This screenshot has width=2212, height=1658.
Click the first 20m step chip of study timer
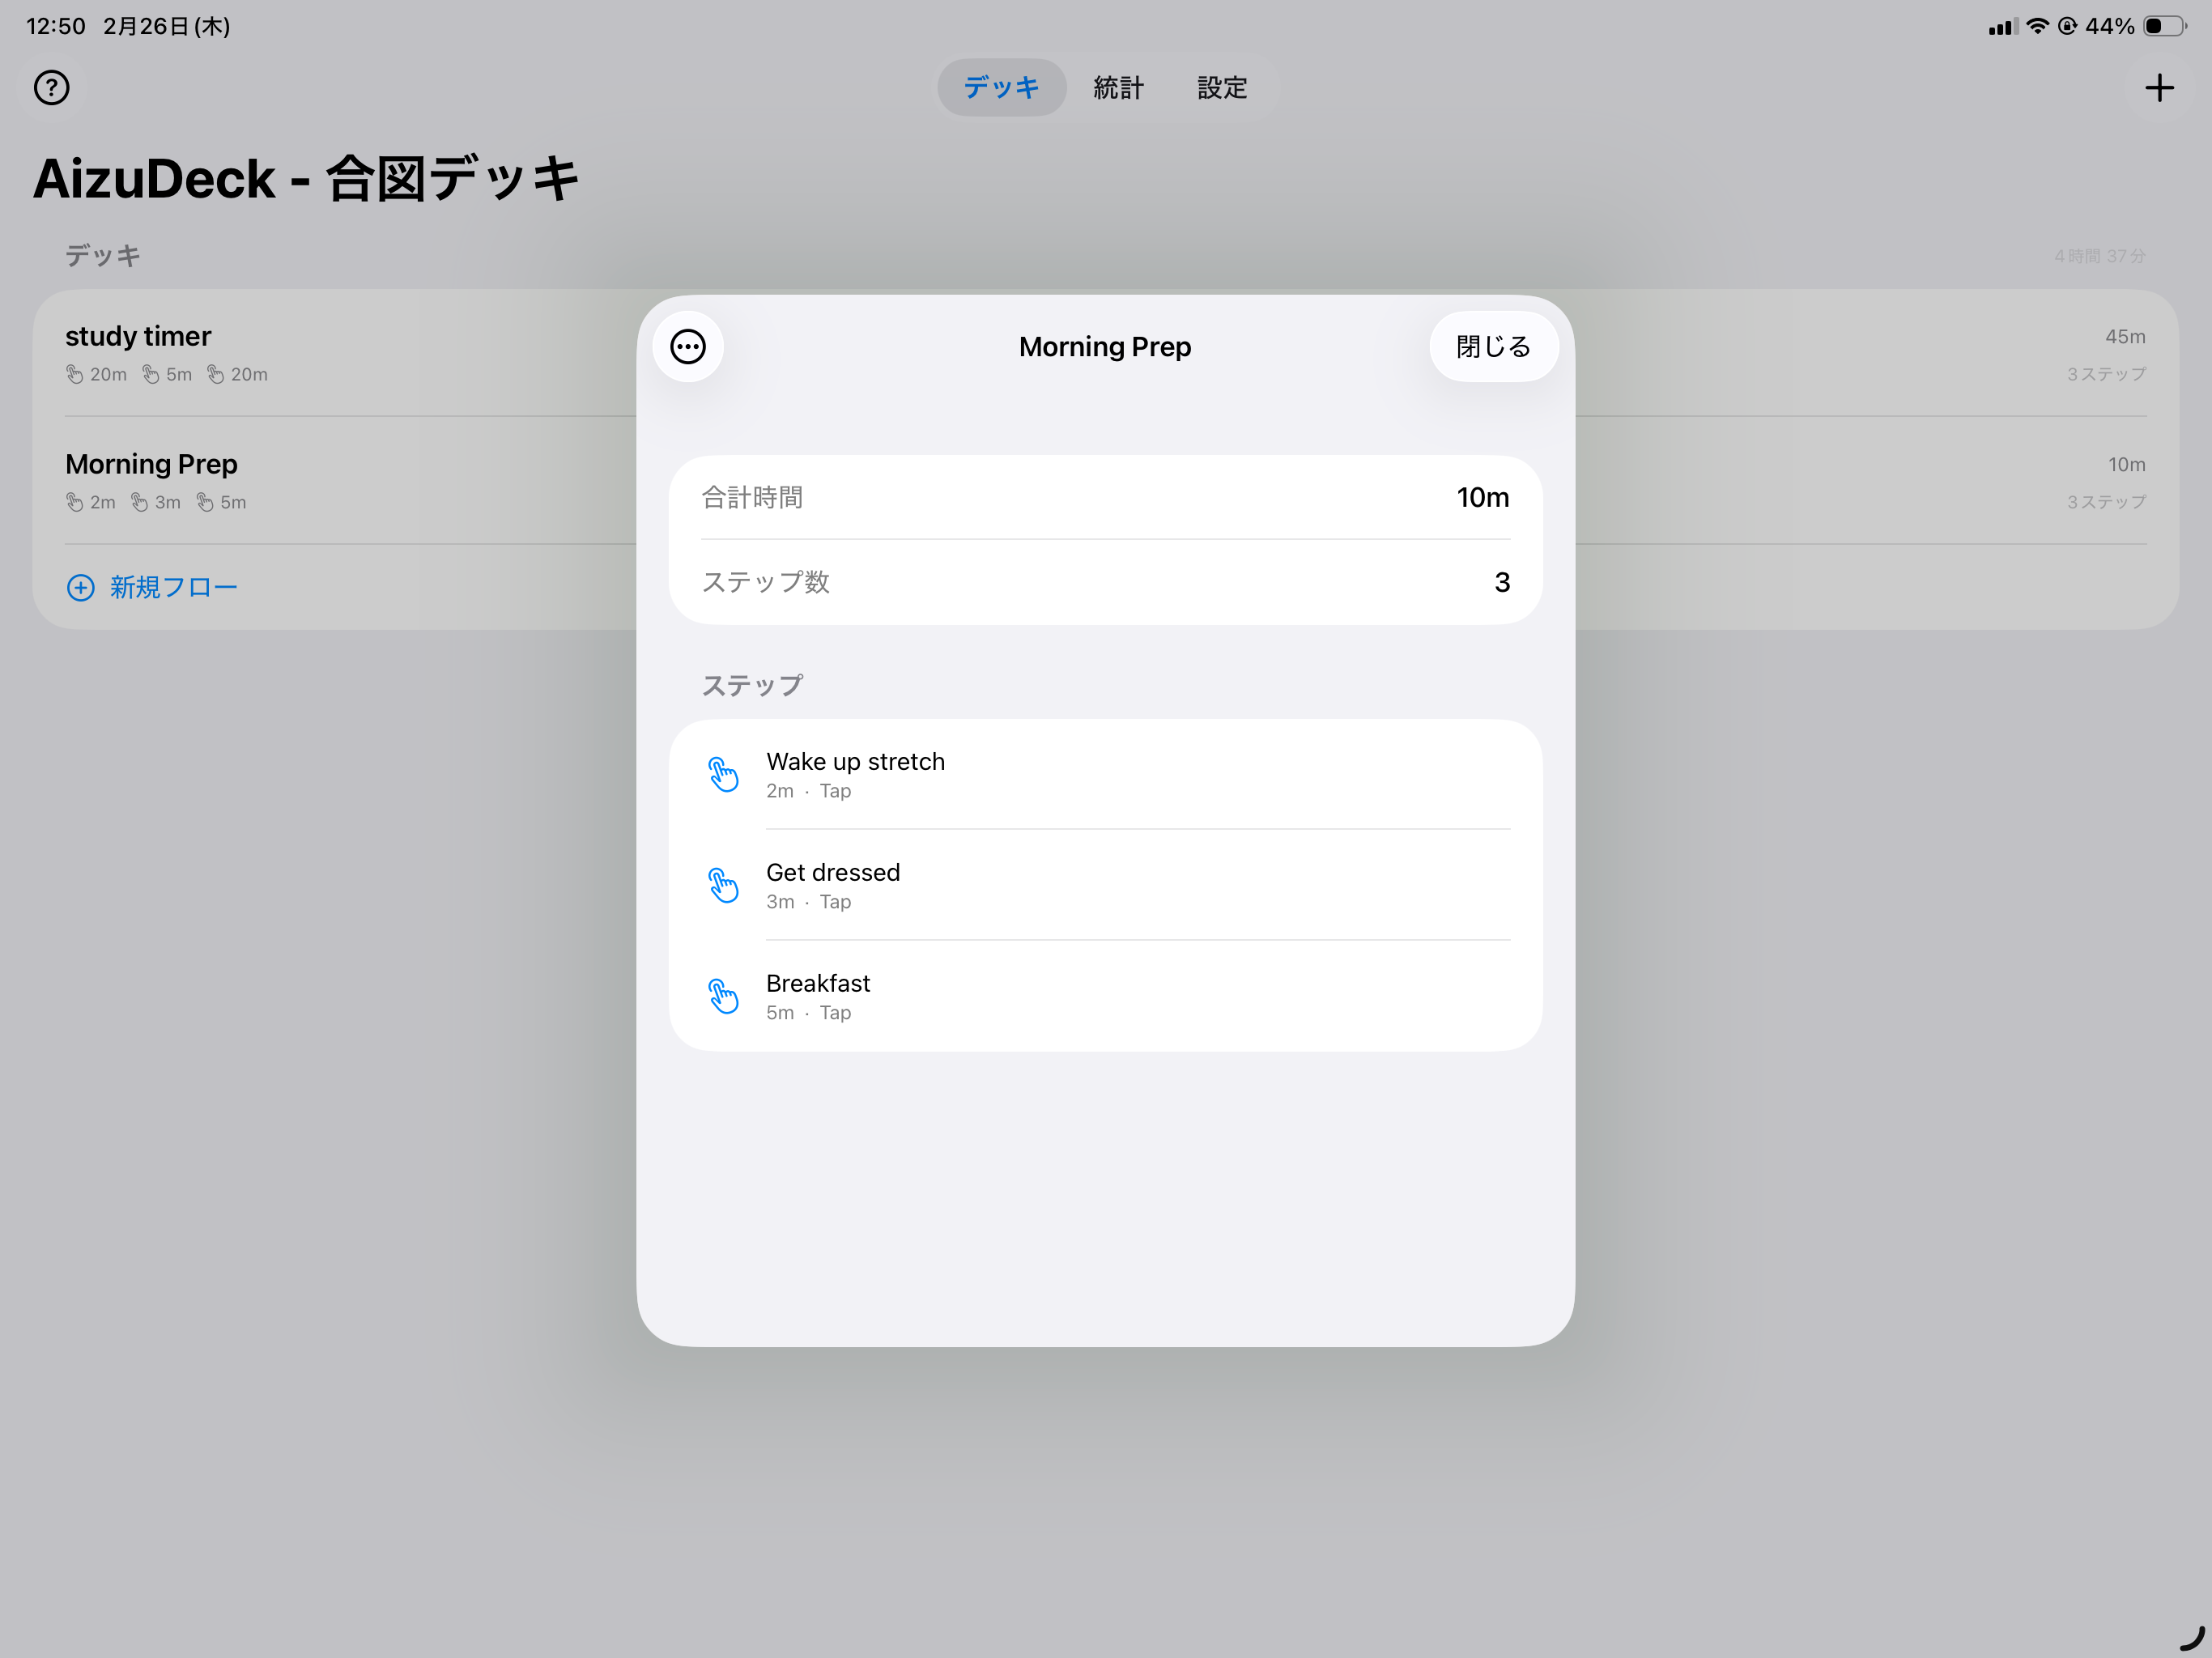[97, 374]
